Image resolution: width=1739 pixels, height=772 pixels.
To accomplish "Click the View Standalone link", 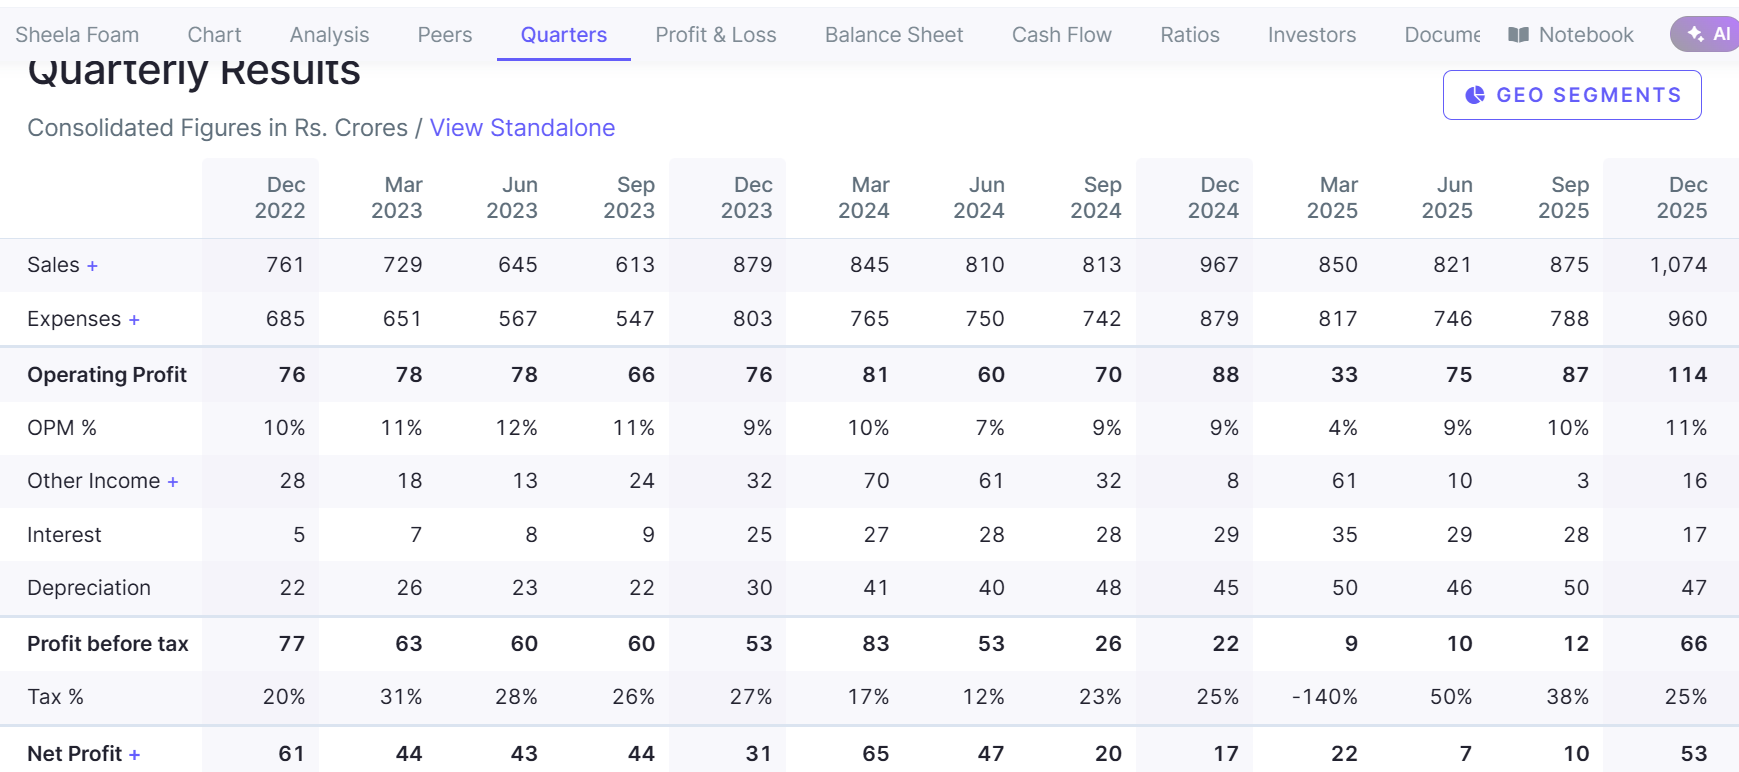I will click(522, 128).
